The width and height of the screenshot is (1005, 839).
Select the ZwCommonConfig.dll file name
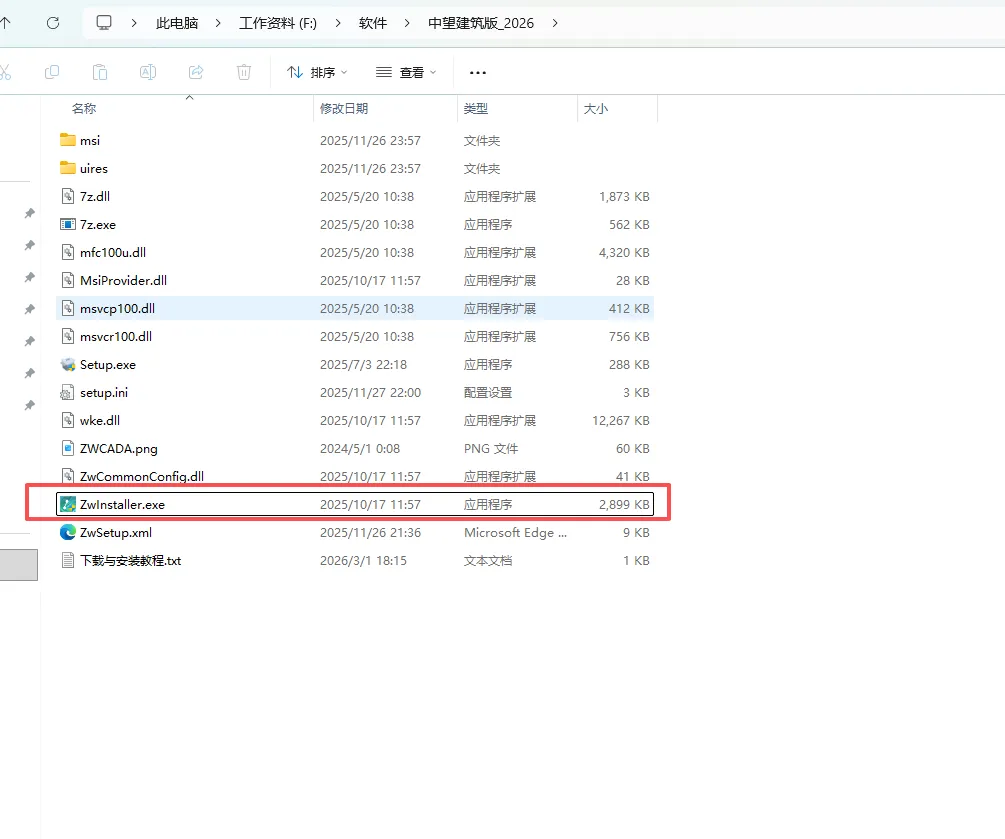coord(142,476)
